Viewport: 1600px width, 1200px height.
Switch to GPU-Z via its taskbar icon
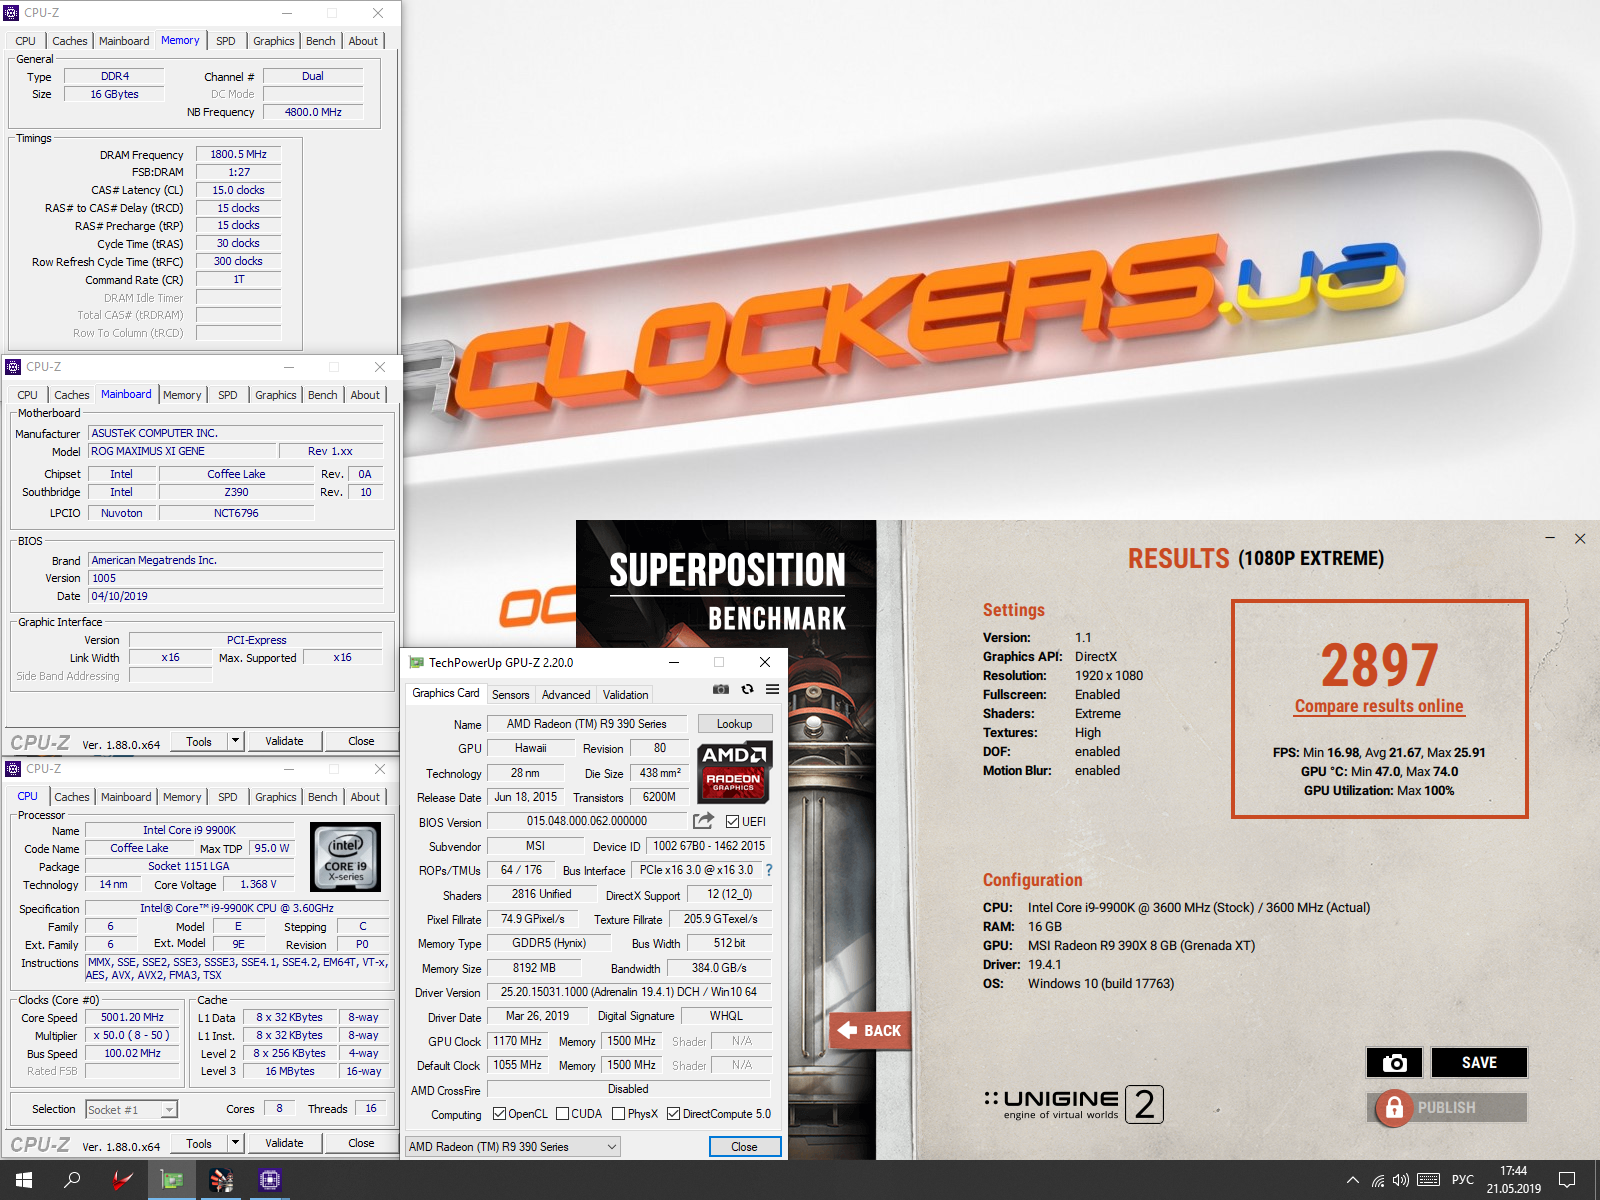click(172, 1180)
